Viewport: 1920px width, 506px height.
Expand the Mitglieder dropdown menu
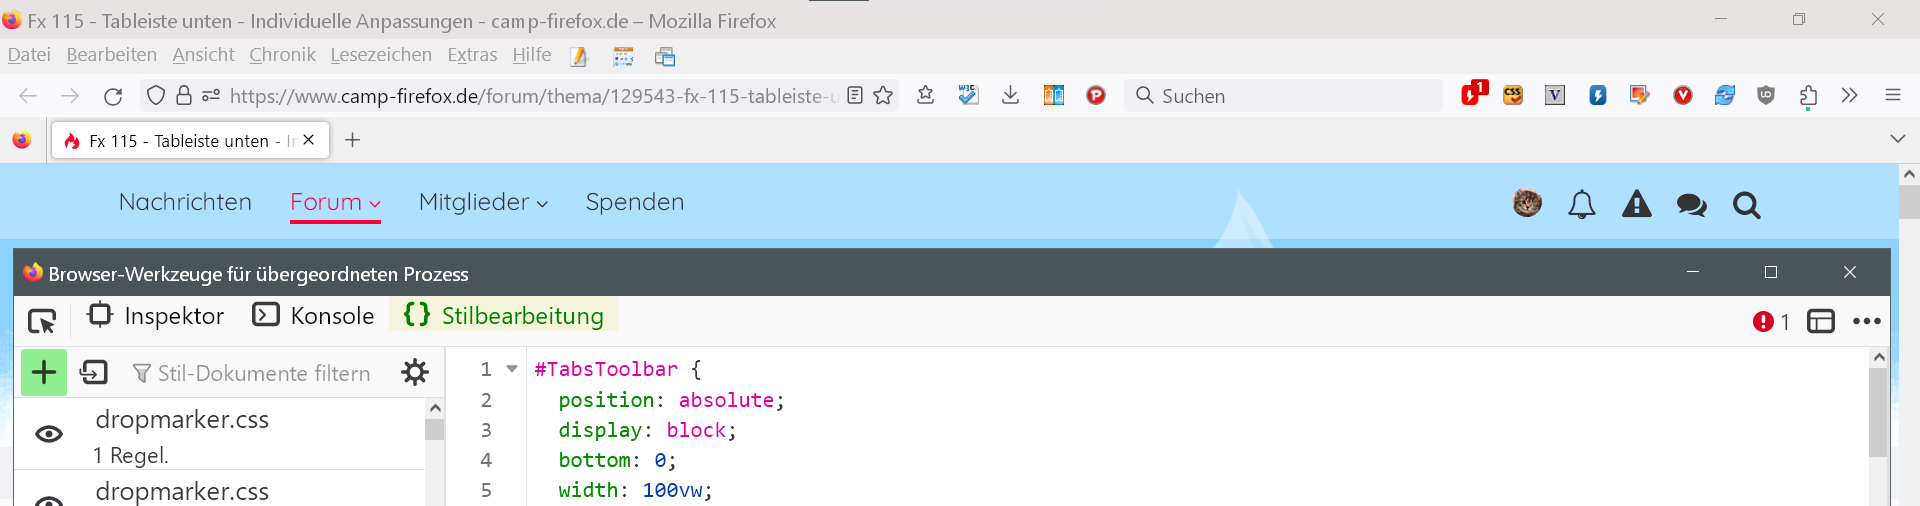tap(483, 202)
